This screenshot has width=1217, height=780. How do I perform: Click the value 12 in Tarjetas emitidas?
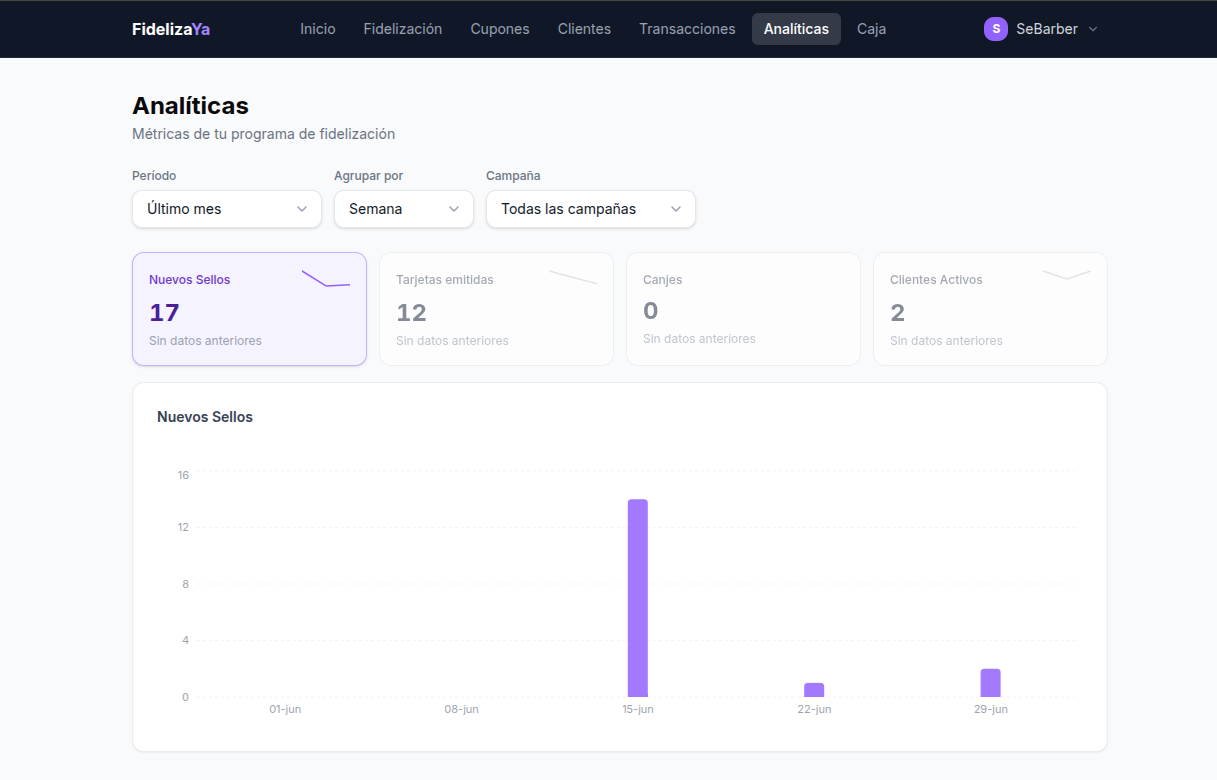pos(411,312)
